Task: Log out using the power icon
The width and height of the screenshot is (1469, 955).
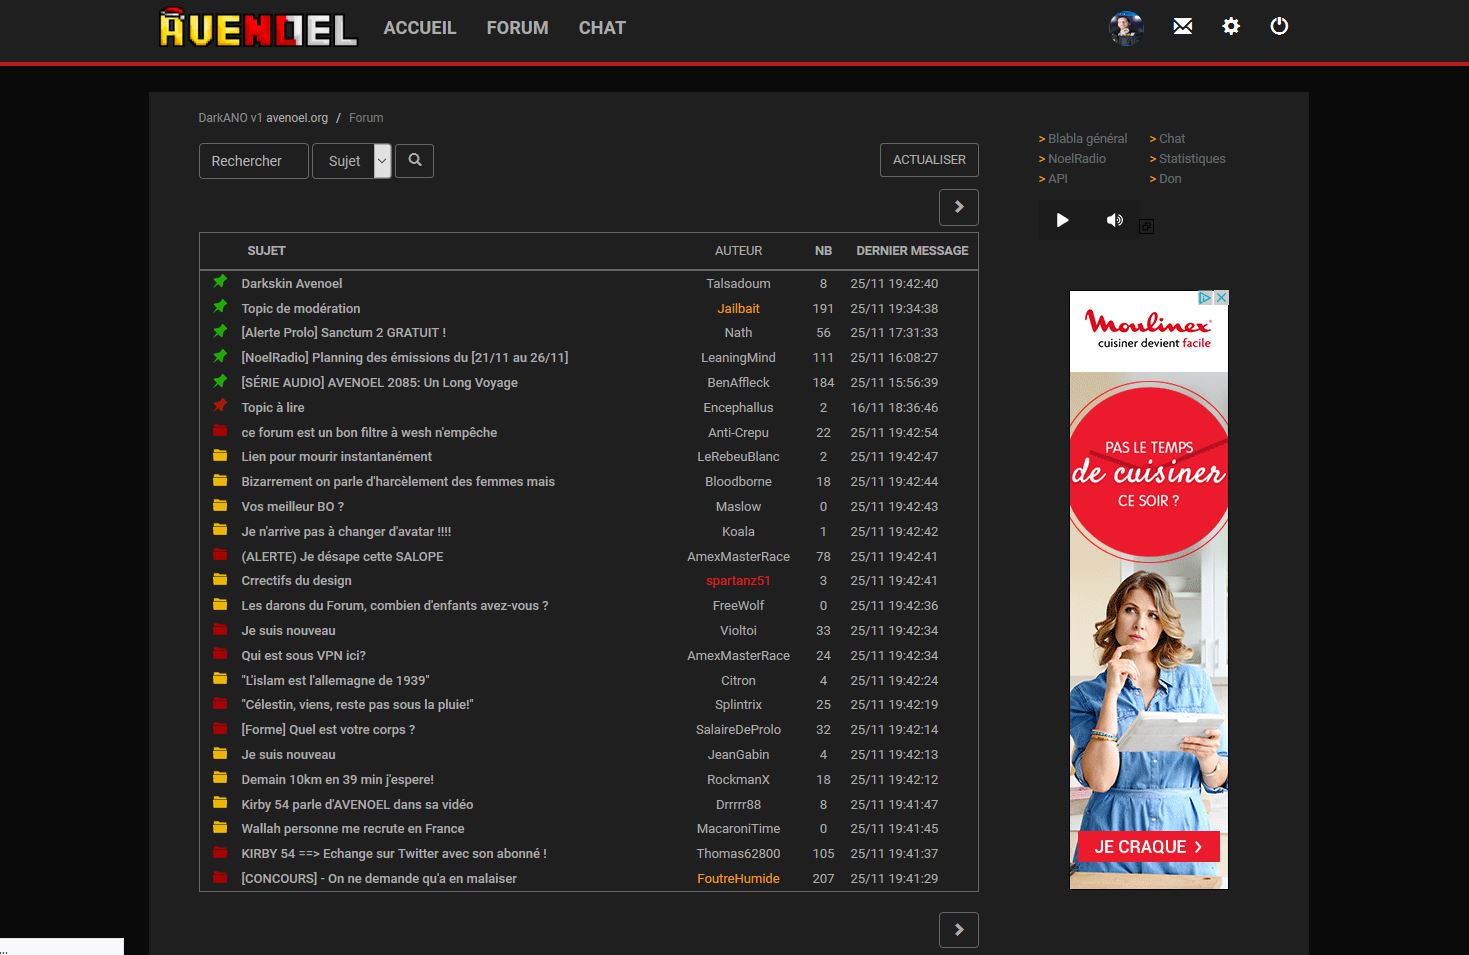Action: coord(1279,27)
